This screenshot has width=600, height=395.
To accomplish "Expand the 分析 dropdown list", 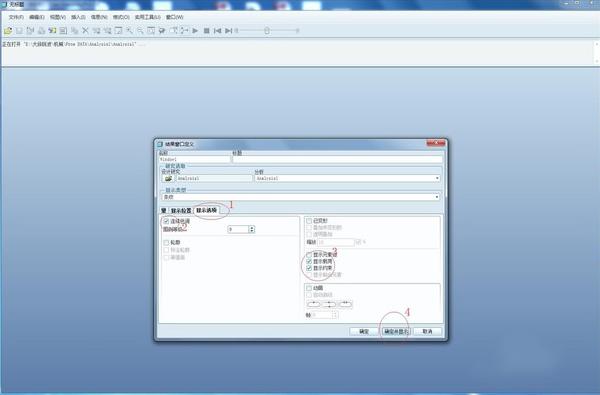I will click(x=437, y=178).
